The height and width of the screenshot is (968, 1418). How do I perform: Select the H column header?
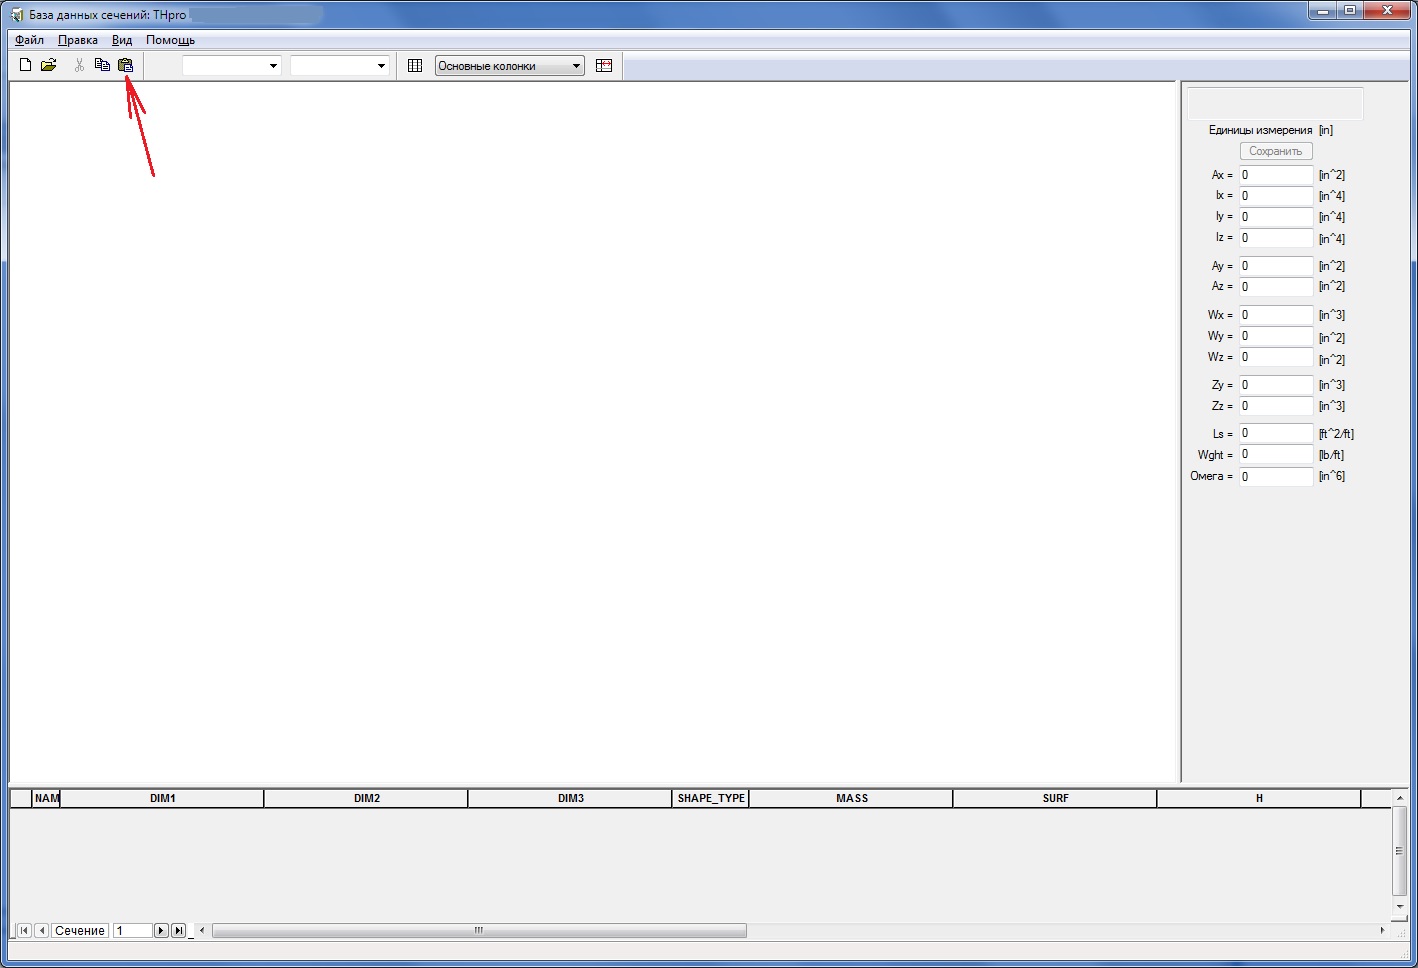(1260, 798)
